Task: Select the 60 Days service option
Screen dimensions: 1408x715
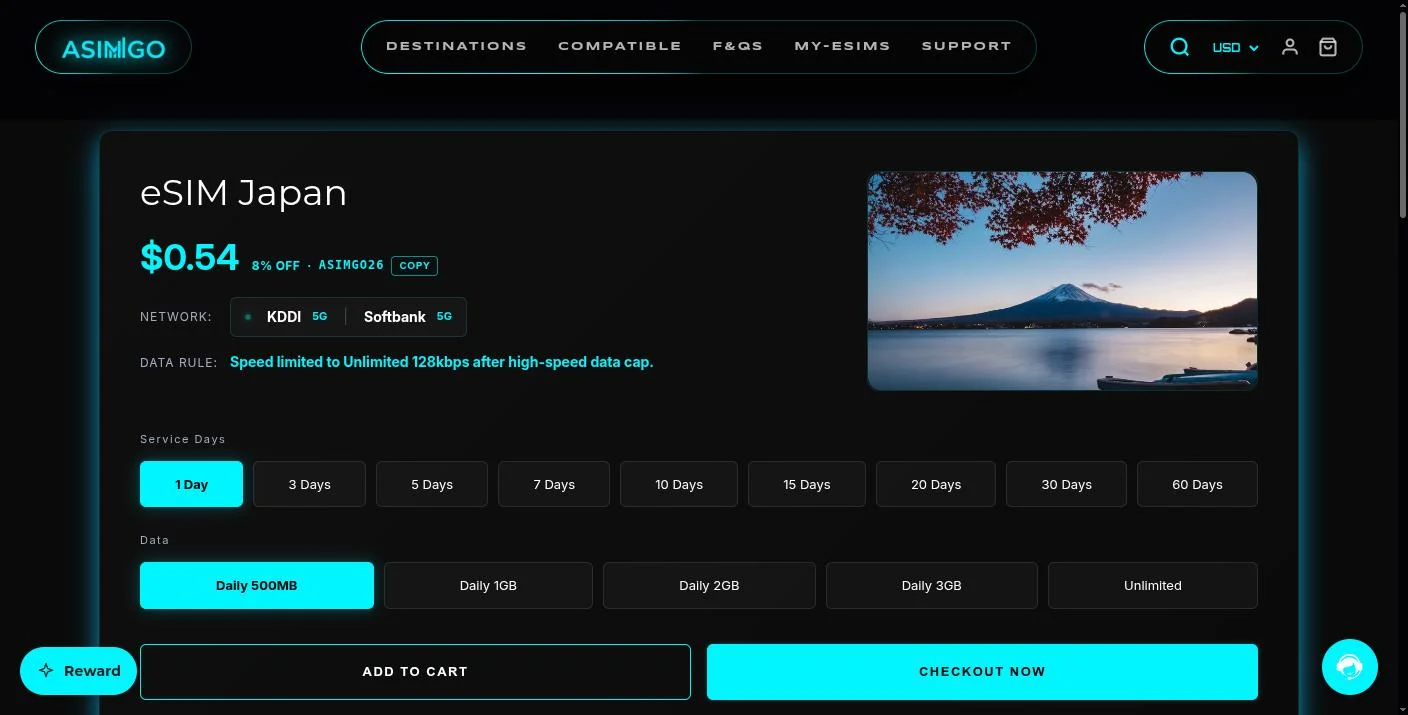Action: point(1197,484)
